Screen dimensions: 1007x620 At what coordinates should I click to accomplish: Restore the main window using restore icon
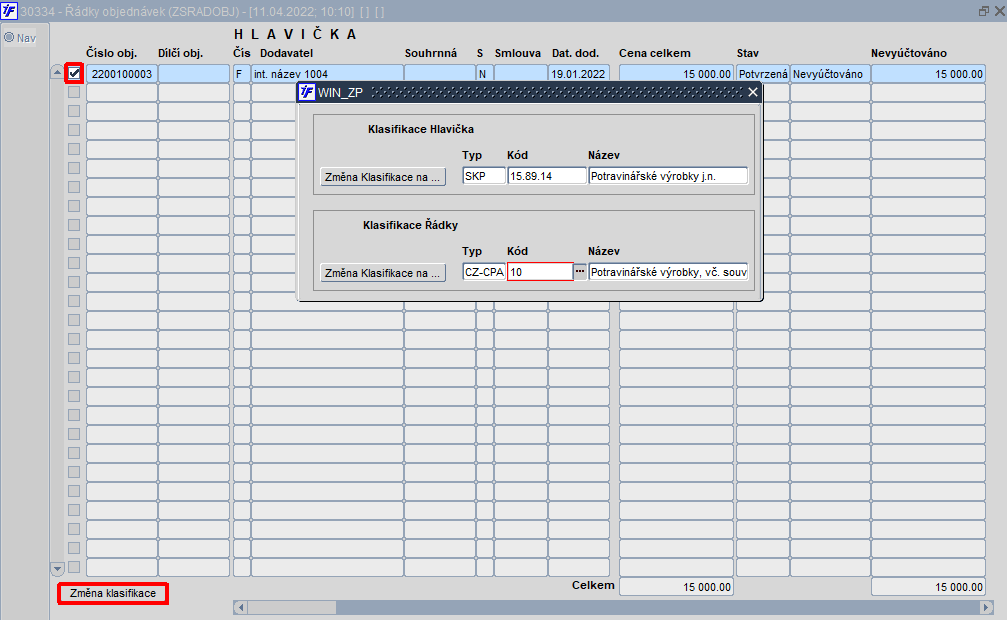[x=983, y=11]
